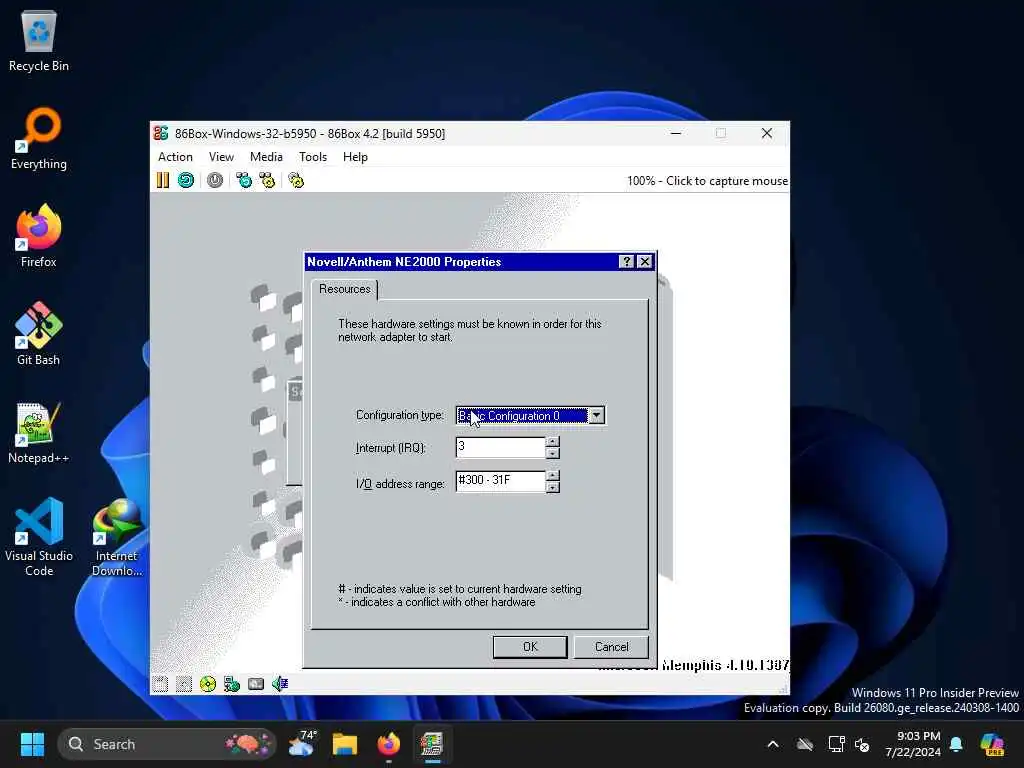Select the Git Bash desktop shortcut
Viewport: 1024px width, 768px height.
point(39,334)
